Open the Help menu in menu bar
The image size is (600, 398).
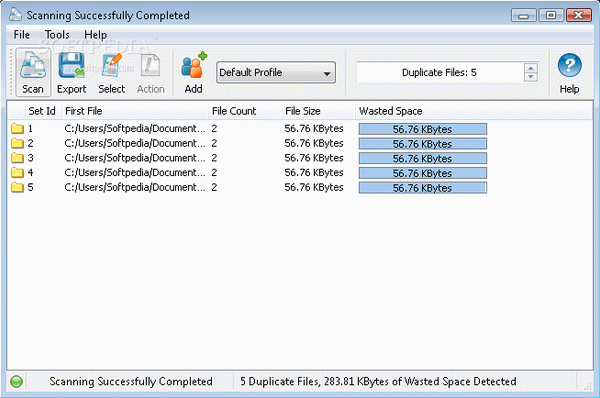[95, 35]
